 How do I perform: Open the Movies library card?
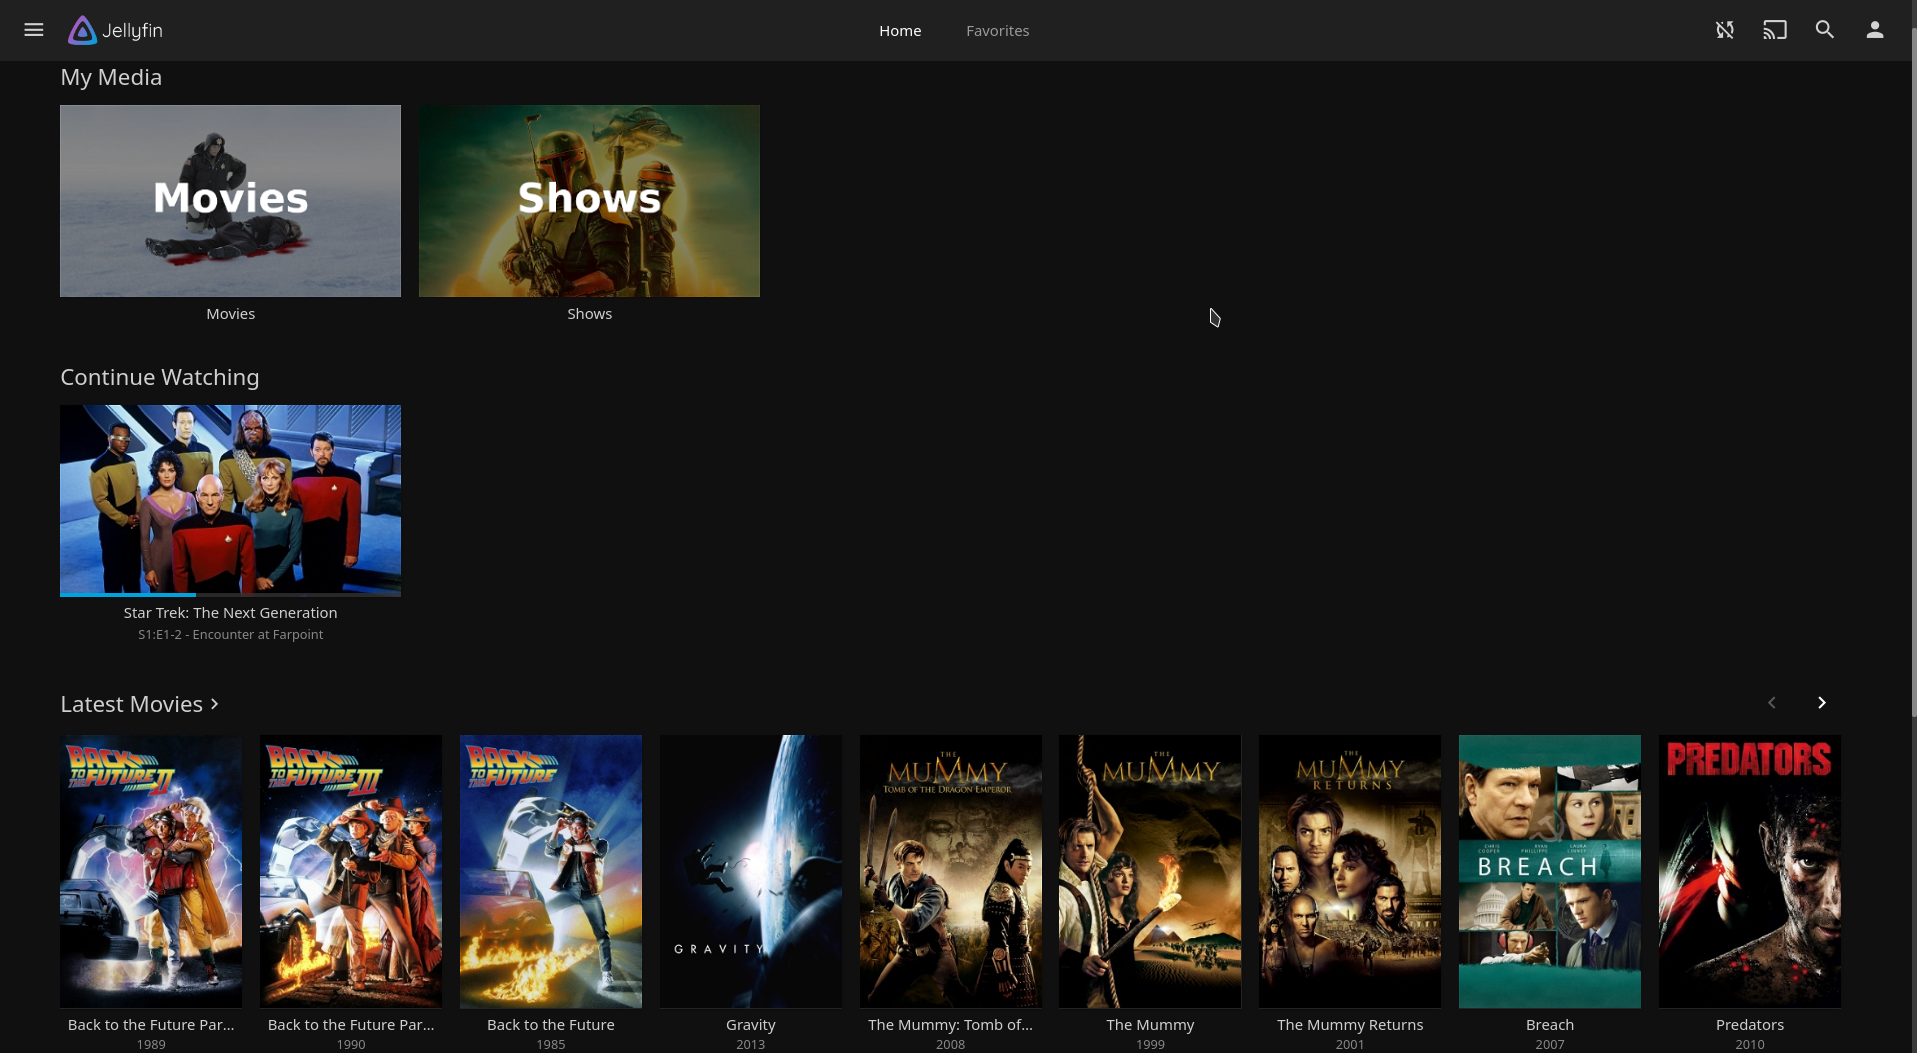click(x=230, y=201)
